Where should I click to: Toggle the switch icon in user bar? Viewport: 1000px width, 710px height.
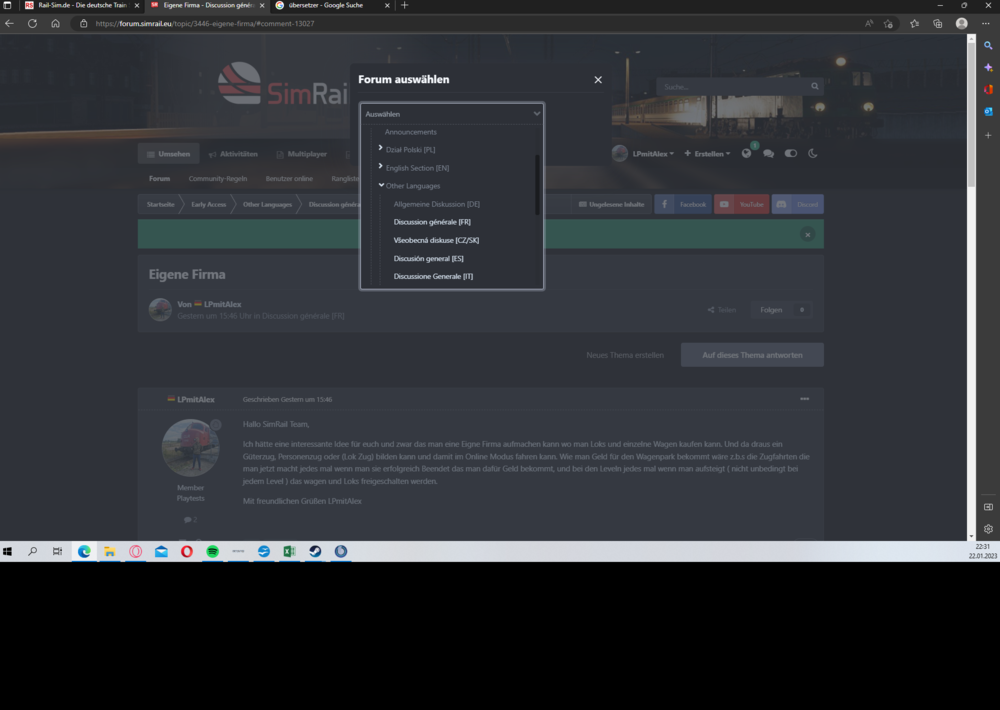coord(791,154)
